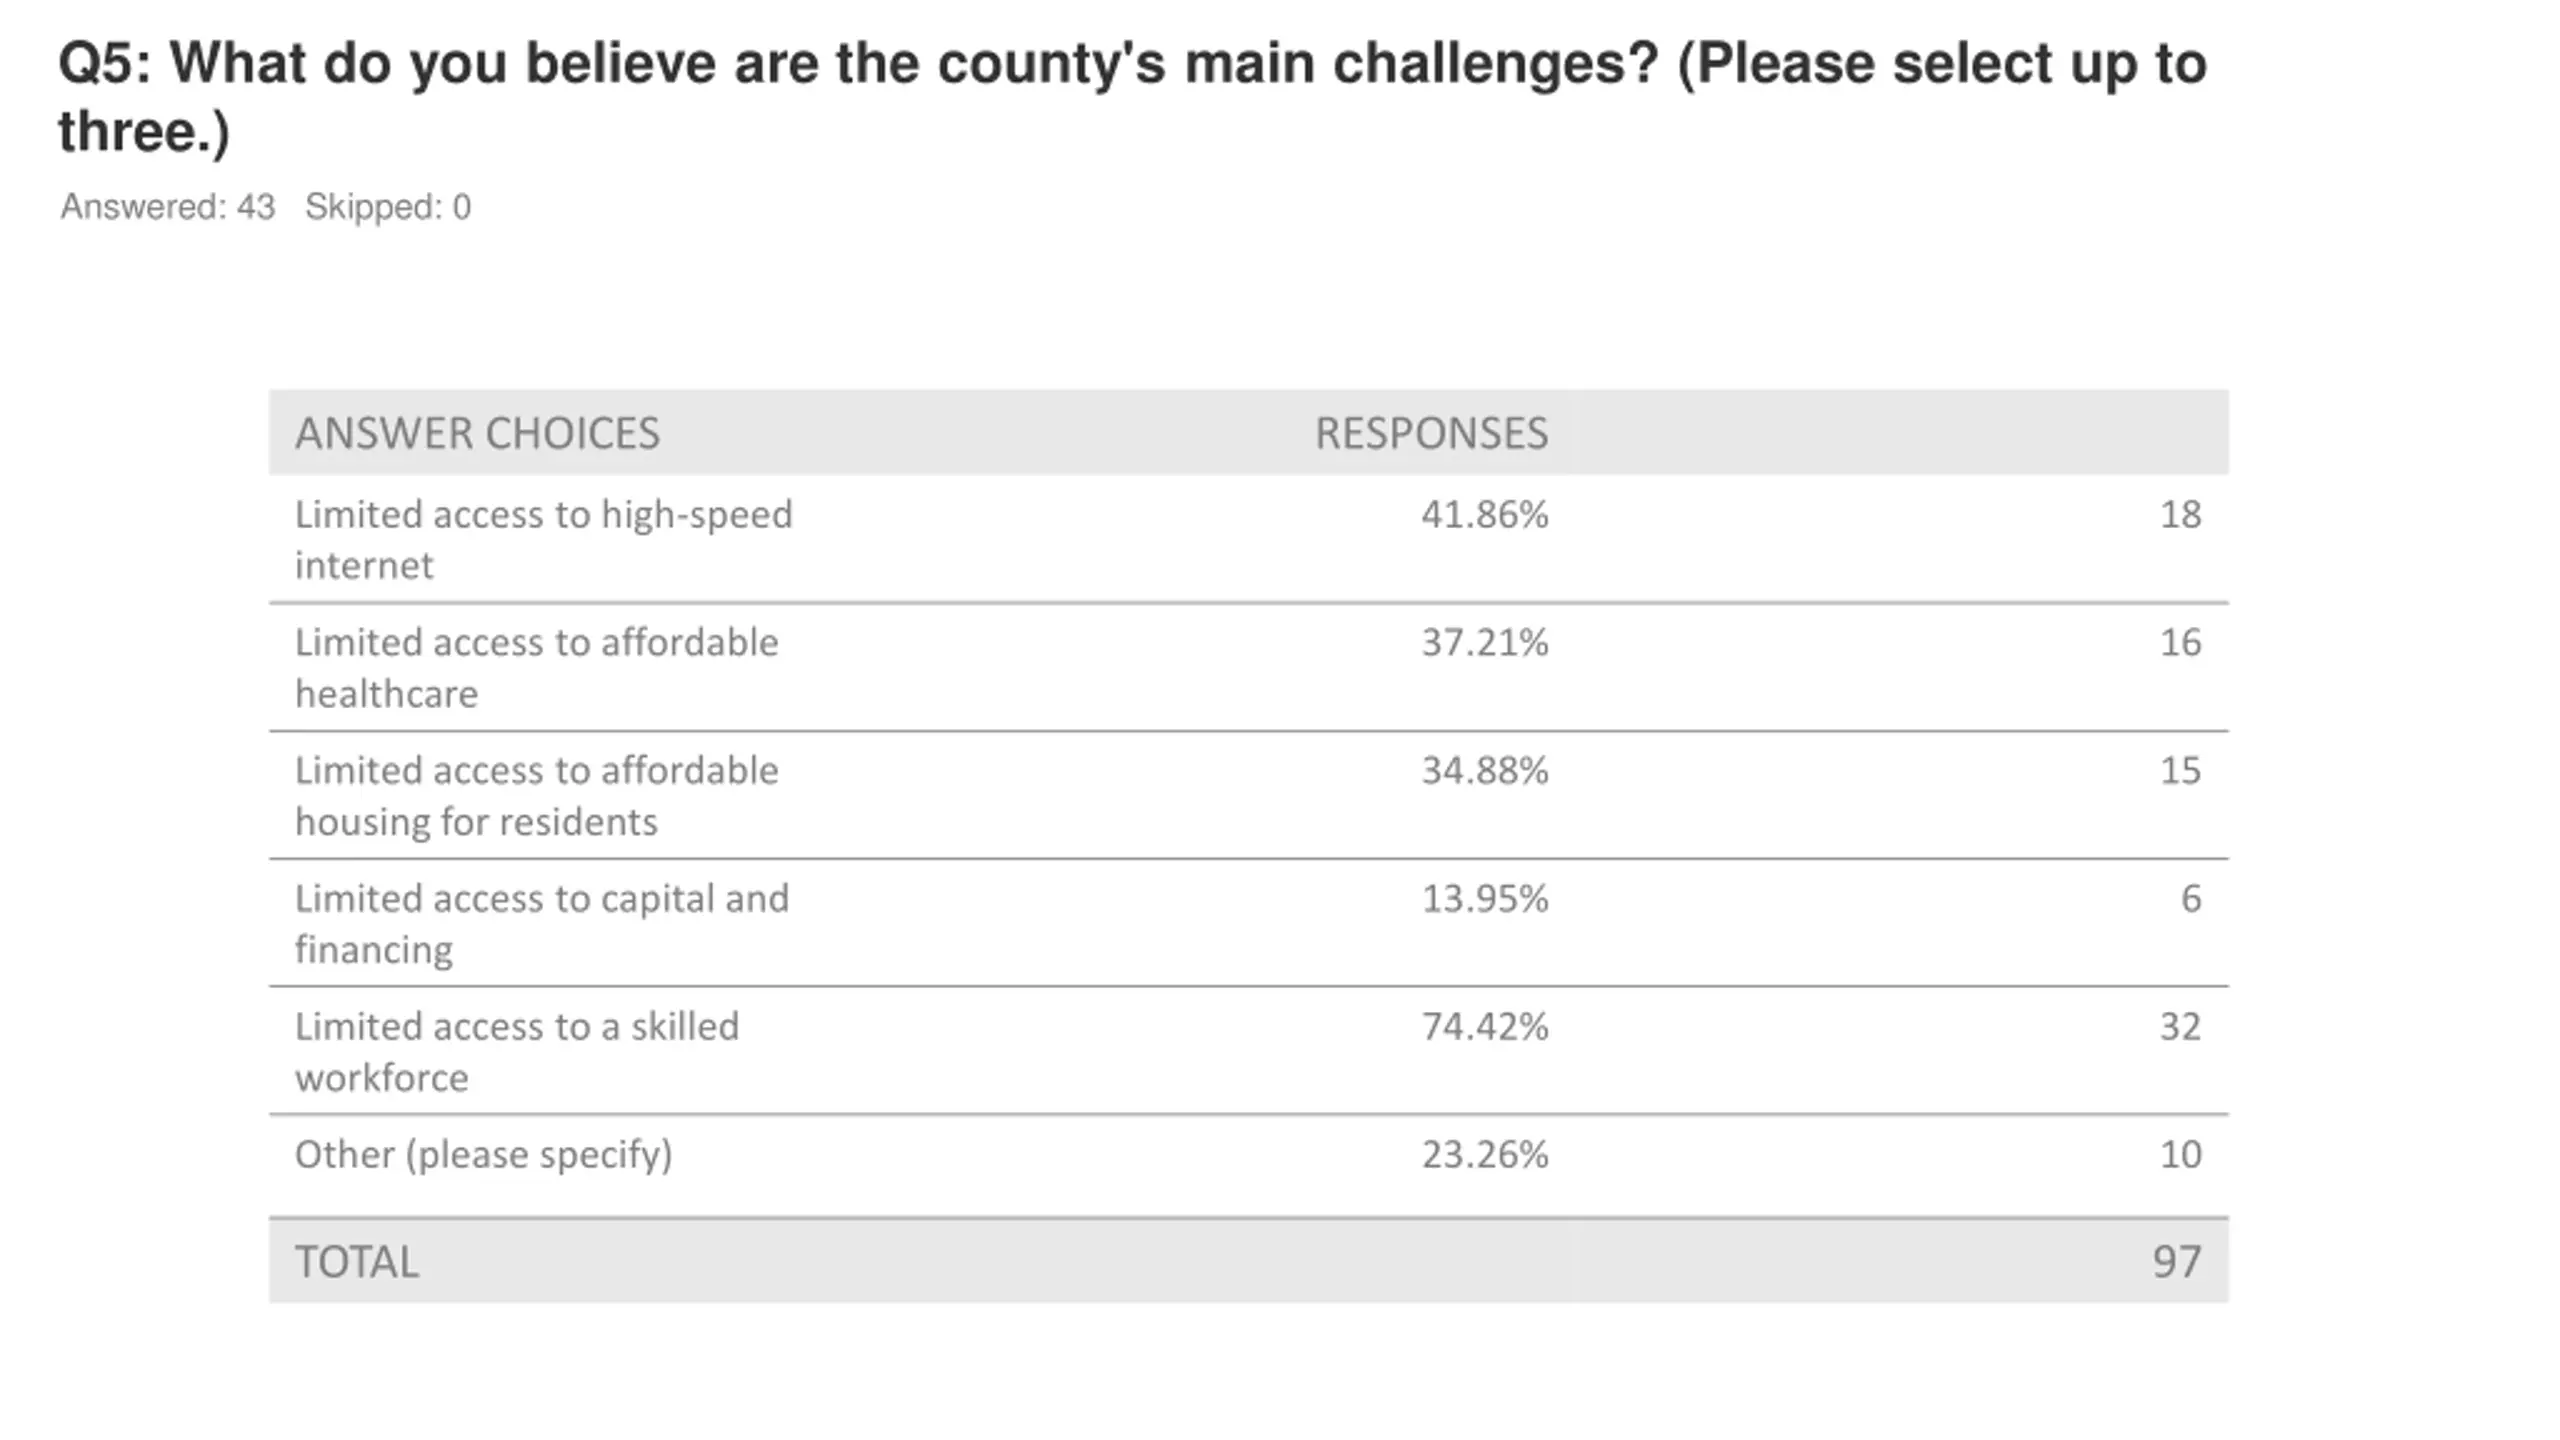Click the 34.88% percentage value

[1485, 770]
